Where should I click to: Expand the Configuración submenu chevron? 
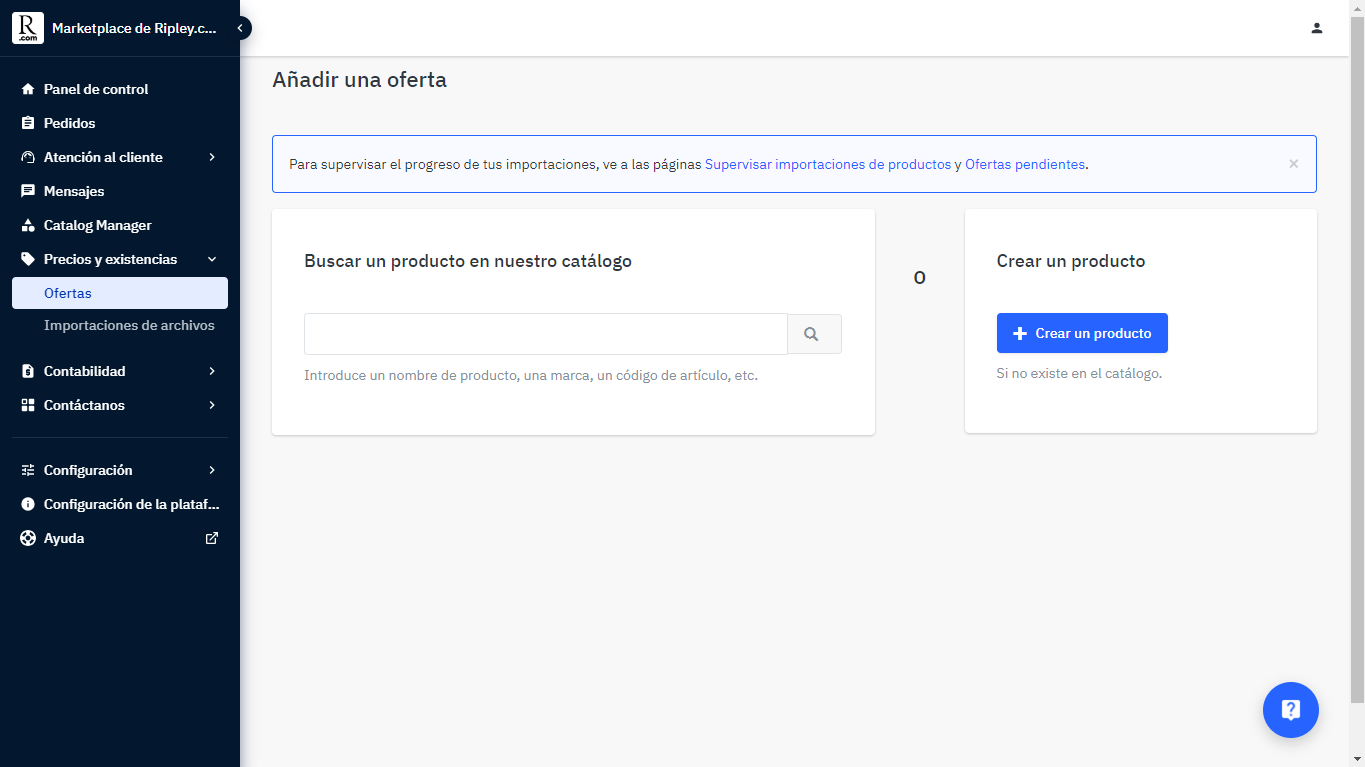pos(212,470)
